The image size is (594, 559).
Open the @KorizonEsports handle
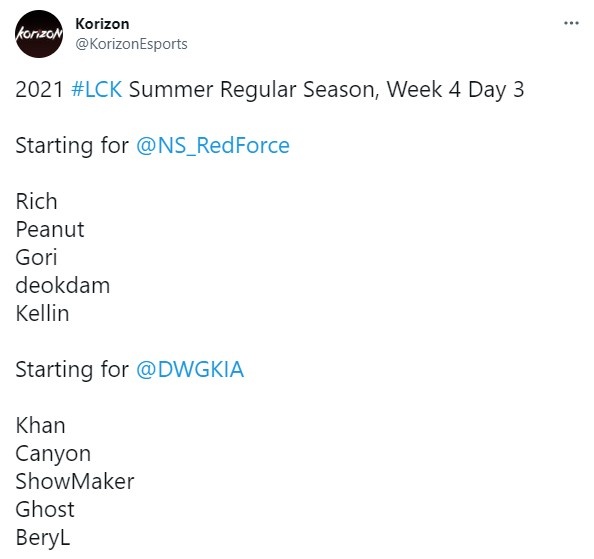[x=131, y=44]
